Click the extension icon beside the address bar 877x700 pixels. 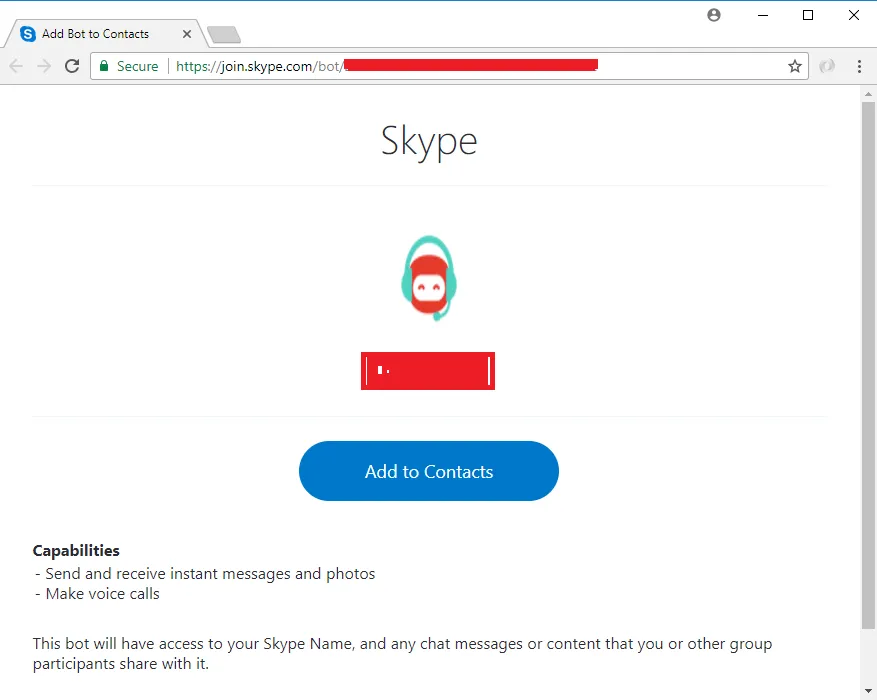(827, 67)
